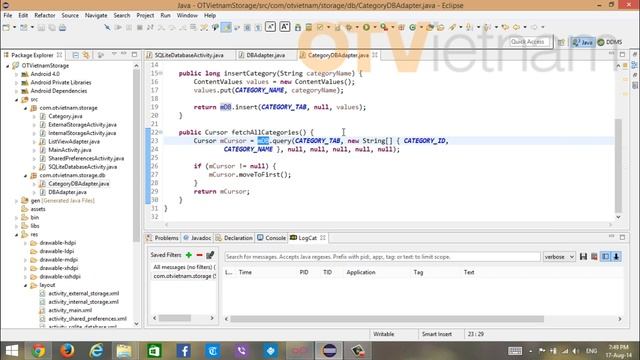Open the Refactor menu
Screen dimensions: 640x360
[44, 15]
